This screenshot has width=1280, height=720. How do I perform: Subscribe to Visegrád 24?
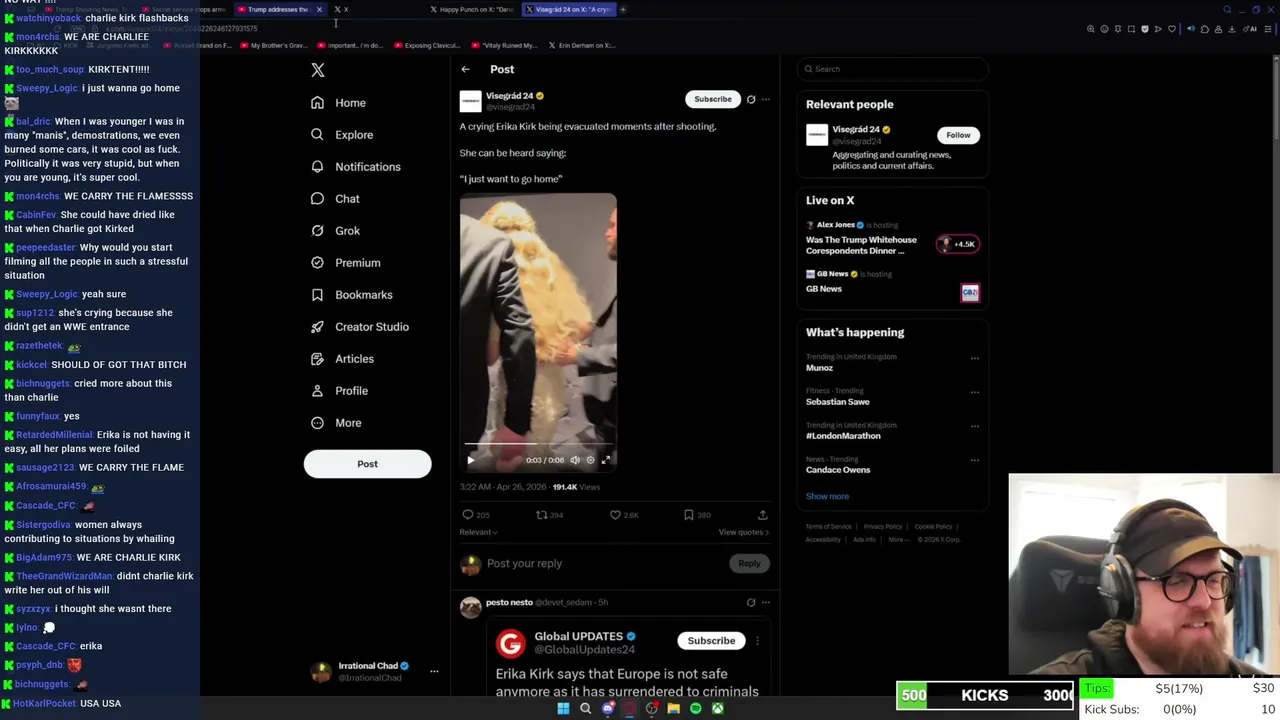click(713, 99)
